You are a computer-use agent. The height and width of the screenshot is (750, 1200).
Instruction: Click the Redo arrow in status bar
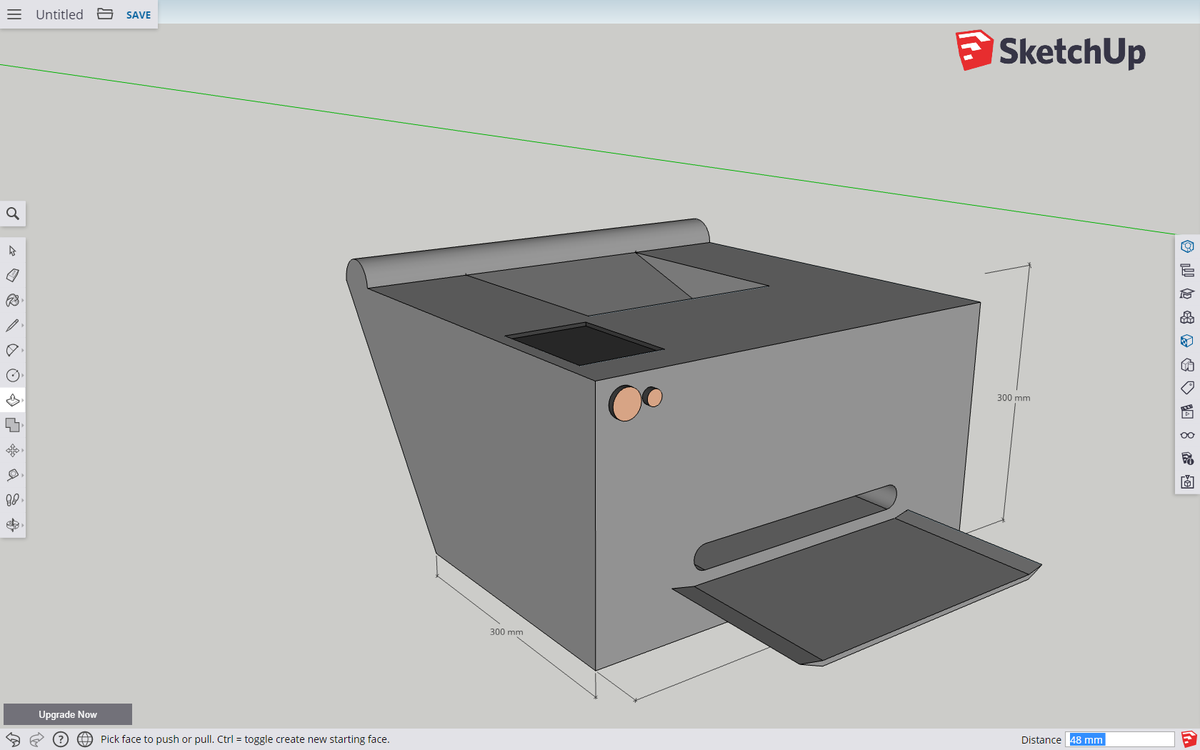point(36,739)
